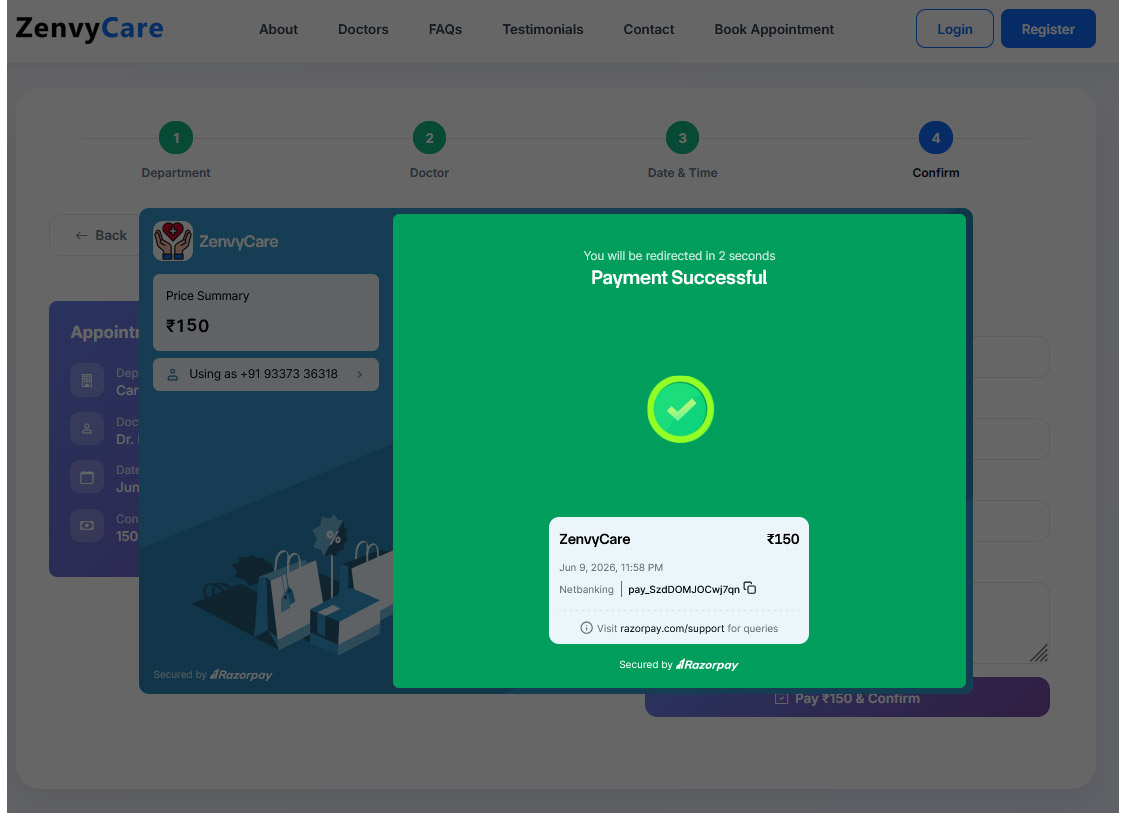Click the Department step label
This screenshot has width=1126, height=813.
coord(176,173)
